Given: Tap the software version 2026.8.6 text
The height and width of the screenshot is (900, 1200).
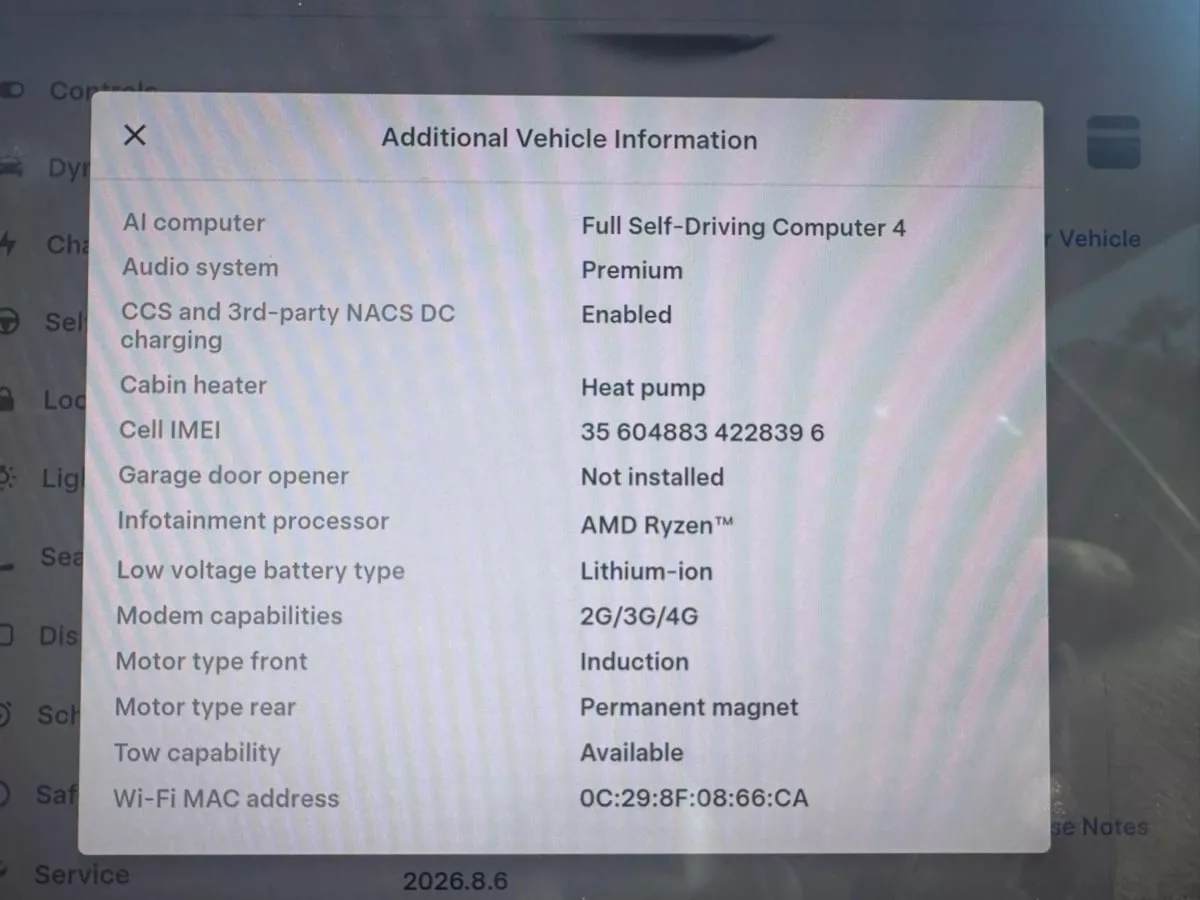Looking at the screenshot, I should click(x=455, y=881).
